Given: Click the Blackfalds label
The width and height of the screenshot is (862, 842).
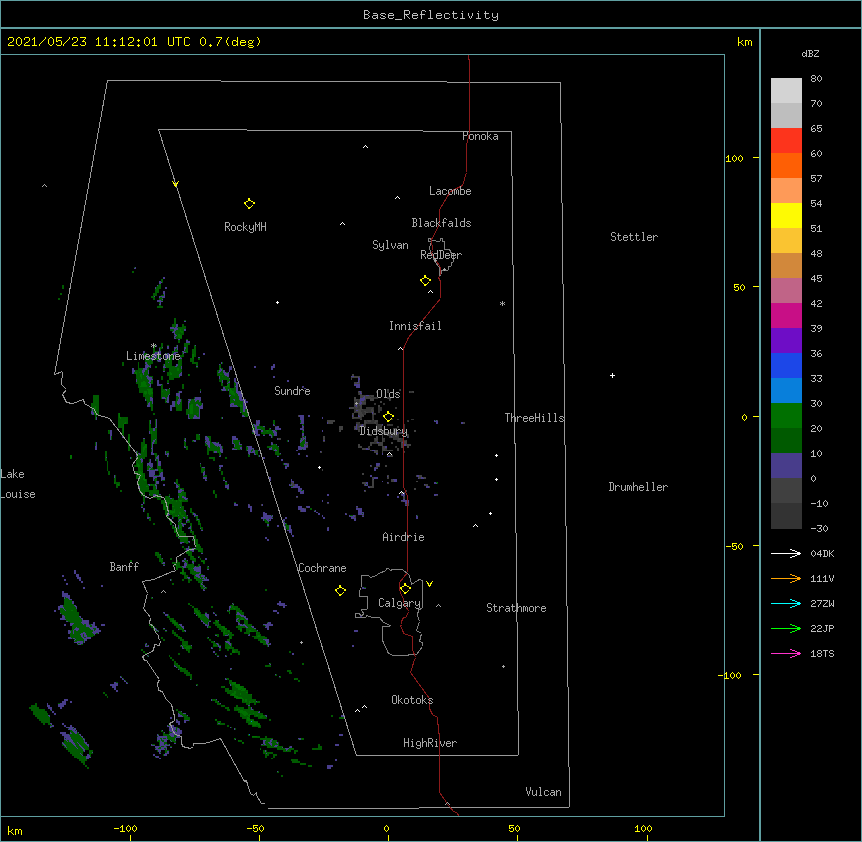Looking at the screenshot, I should [441, 223].
